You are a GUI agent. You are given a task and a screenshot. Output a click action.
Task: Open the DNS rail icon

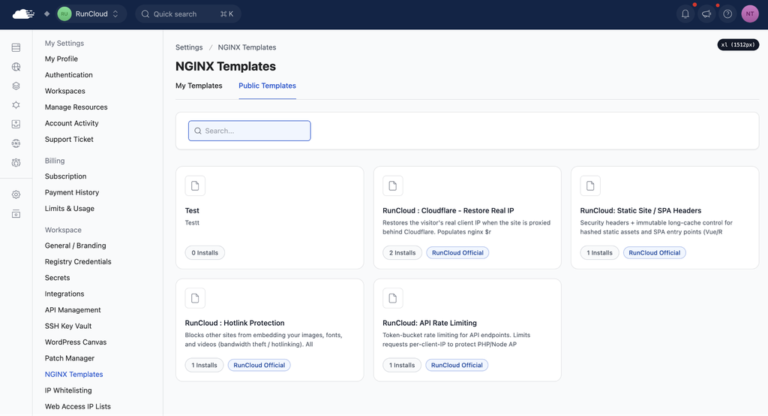(x=16, y=143)
